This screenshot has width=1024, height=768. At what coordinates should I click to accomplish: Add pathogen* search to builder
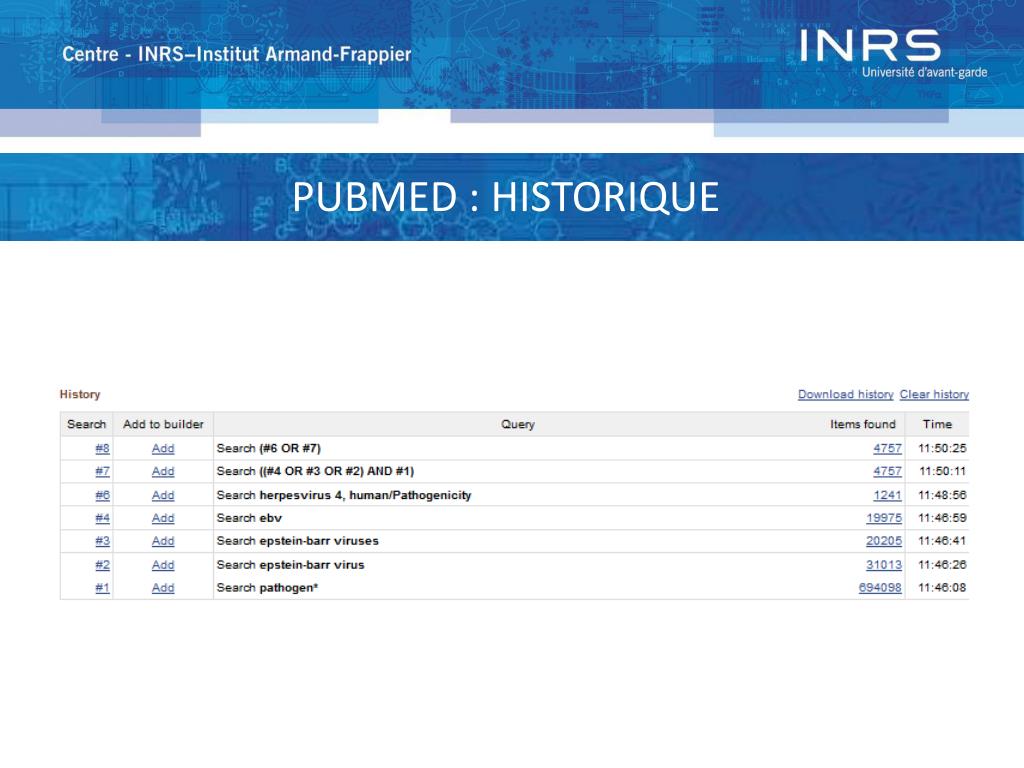point(163,588)
